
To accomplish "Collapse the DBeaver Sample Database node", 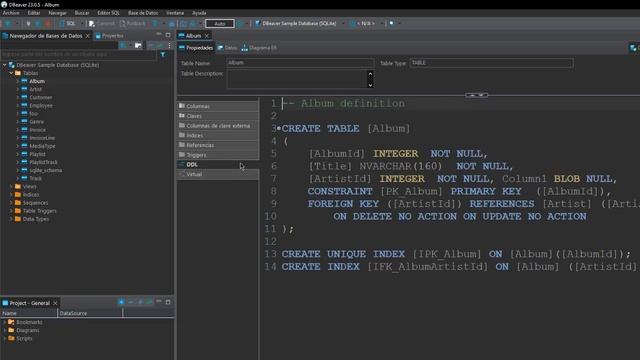I will pyautogui.click(x=4, y=65).
